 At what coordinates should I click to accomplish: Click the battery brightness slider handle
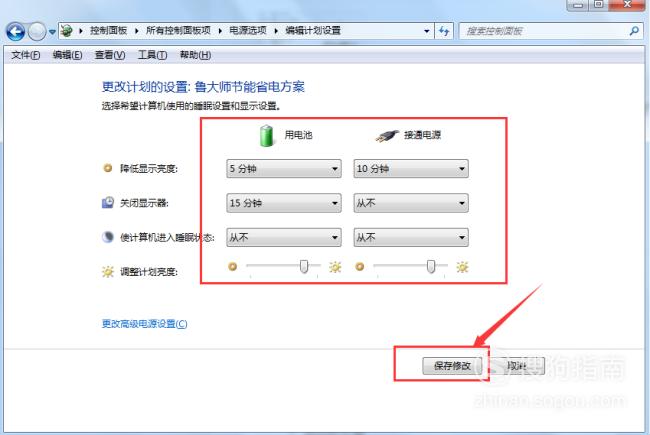point(304,267)
